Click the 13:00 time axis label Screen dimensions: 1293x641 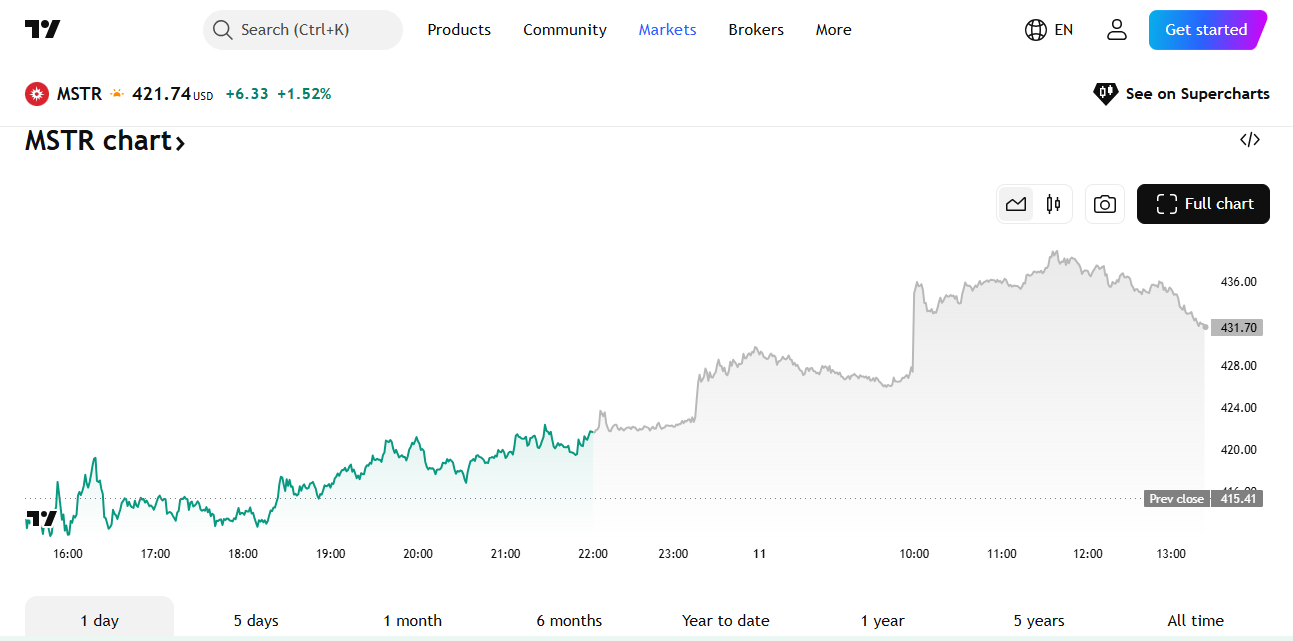1171,554
